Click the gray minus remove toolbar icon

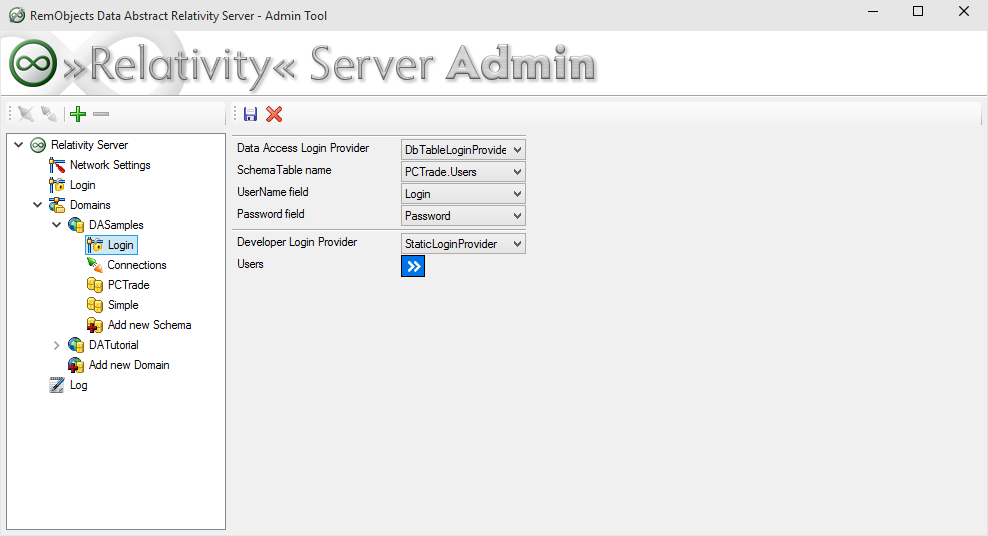point(101,114)
